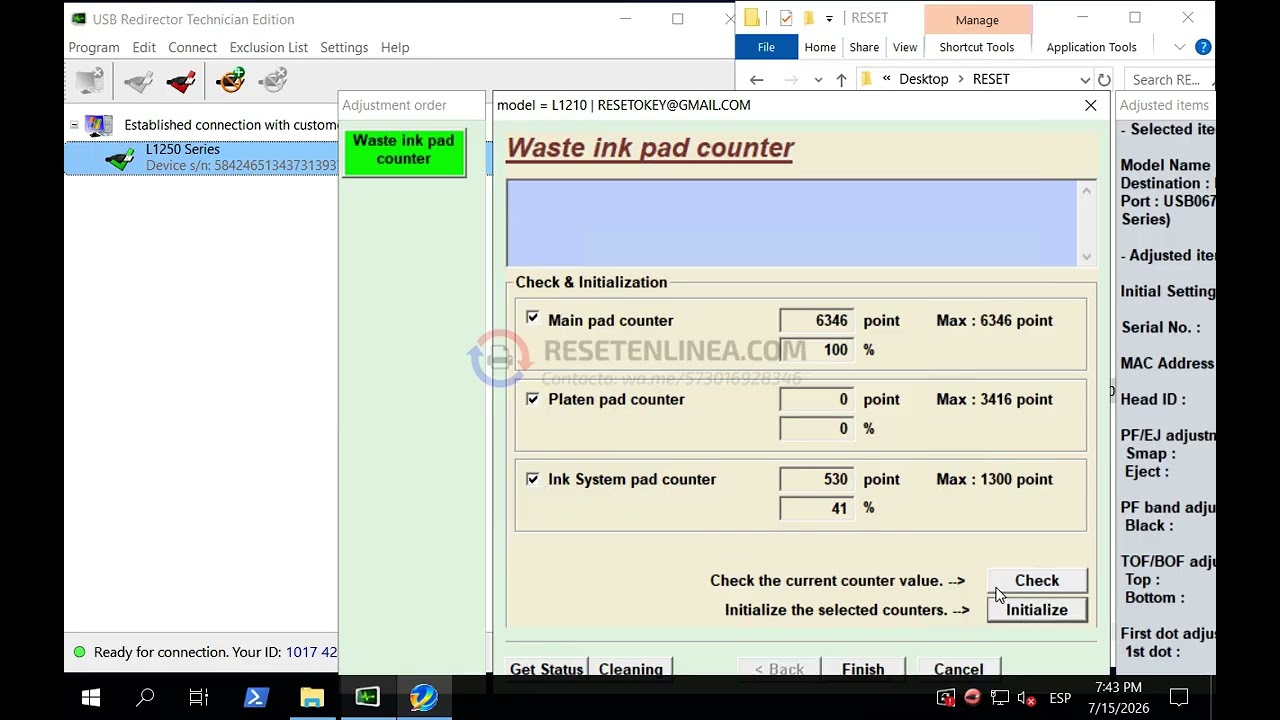This screenshot has width=1280, height=720.
Task: Open PowerShell from the taskbar
Action: [256, 697]
